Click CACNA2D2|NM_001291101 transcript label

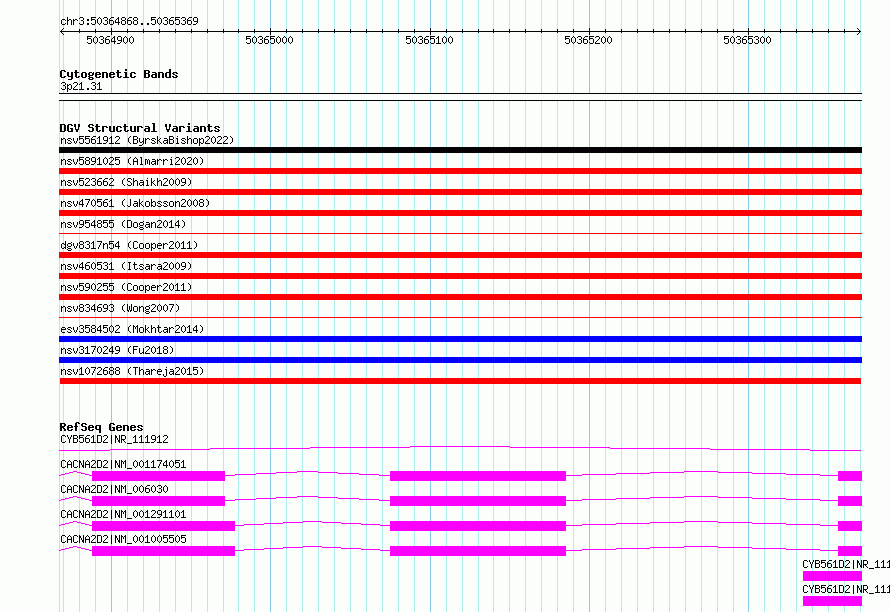click(123, 514)
